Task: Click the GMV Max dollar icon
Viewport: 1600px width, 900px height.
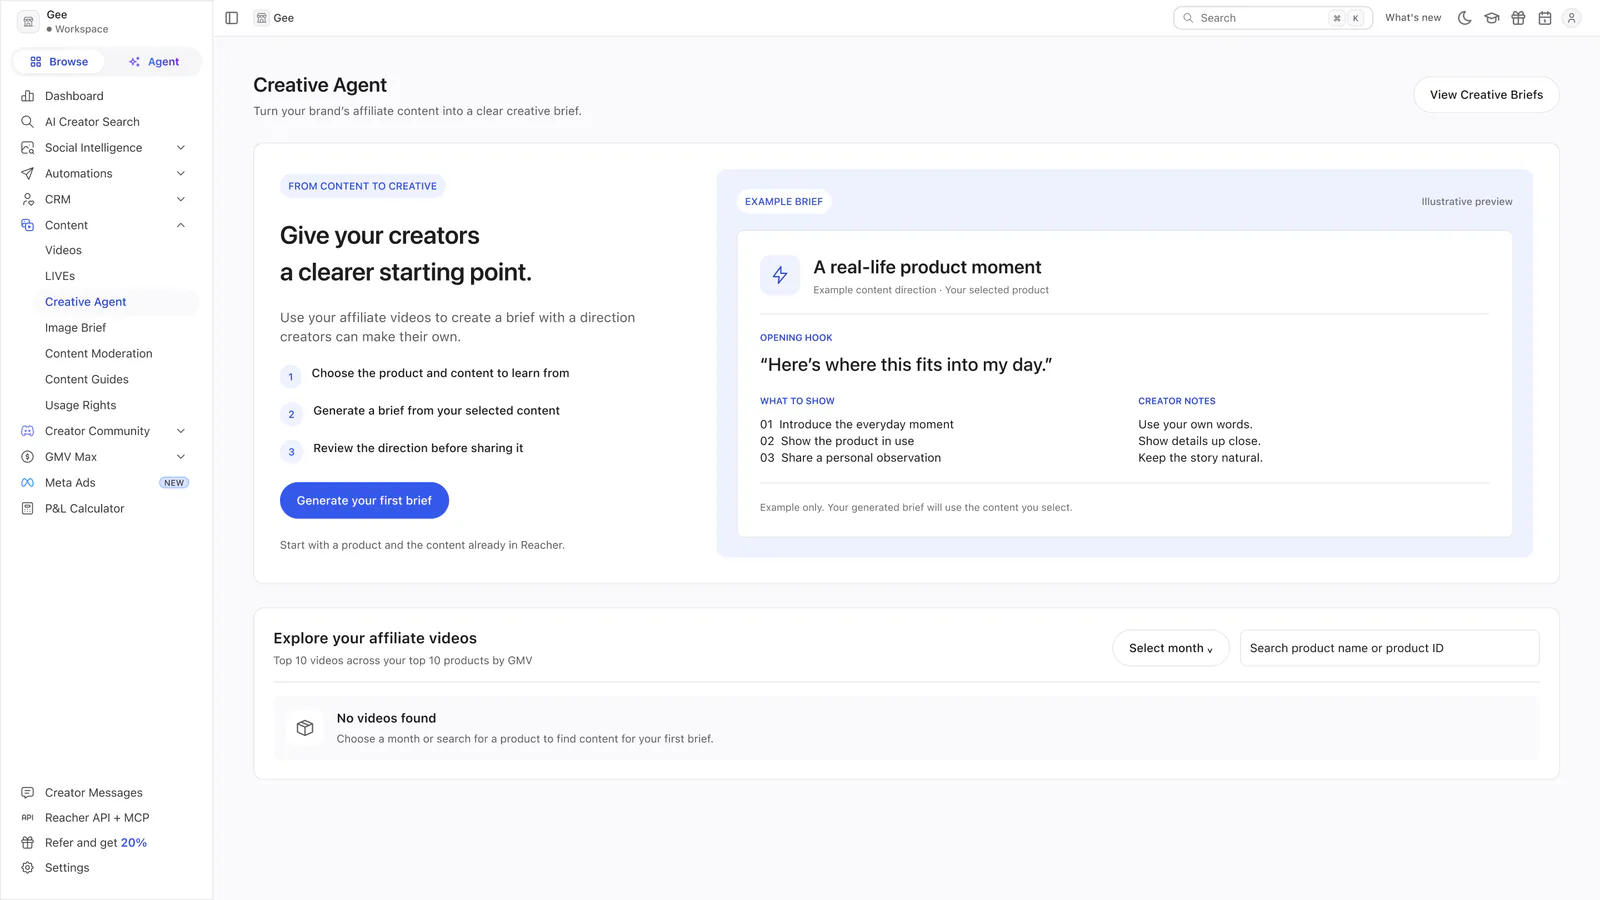Action: click(28, 457)
